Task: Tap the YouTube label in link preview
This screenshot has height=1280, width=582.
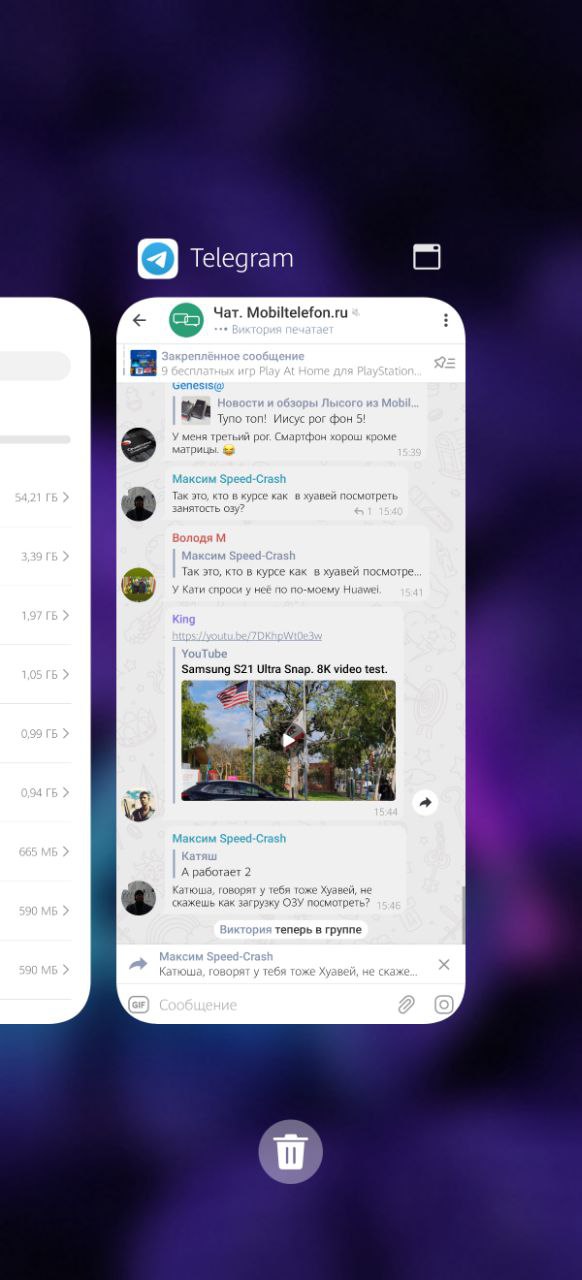Action: point(204,653)
